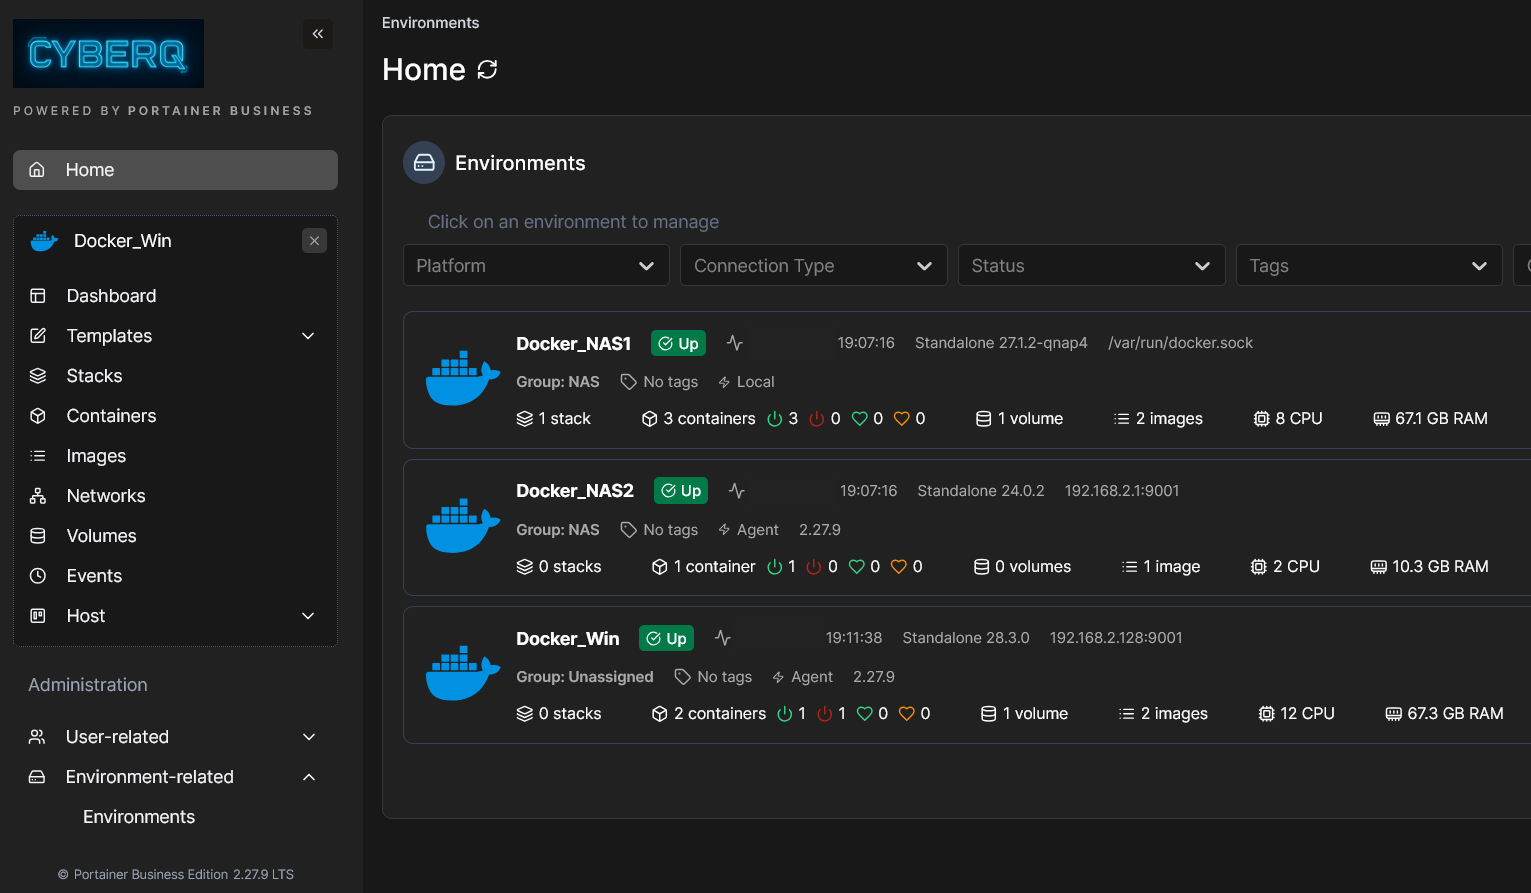Click the Docker whale icon beside Docker_Win in sidebar

point(44,241)
